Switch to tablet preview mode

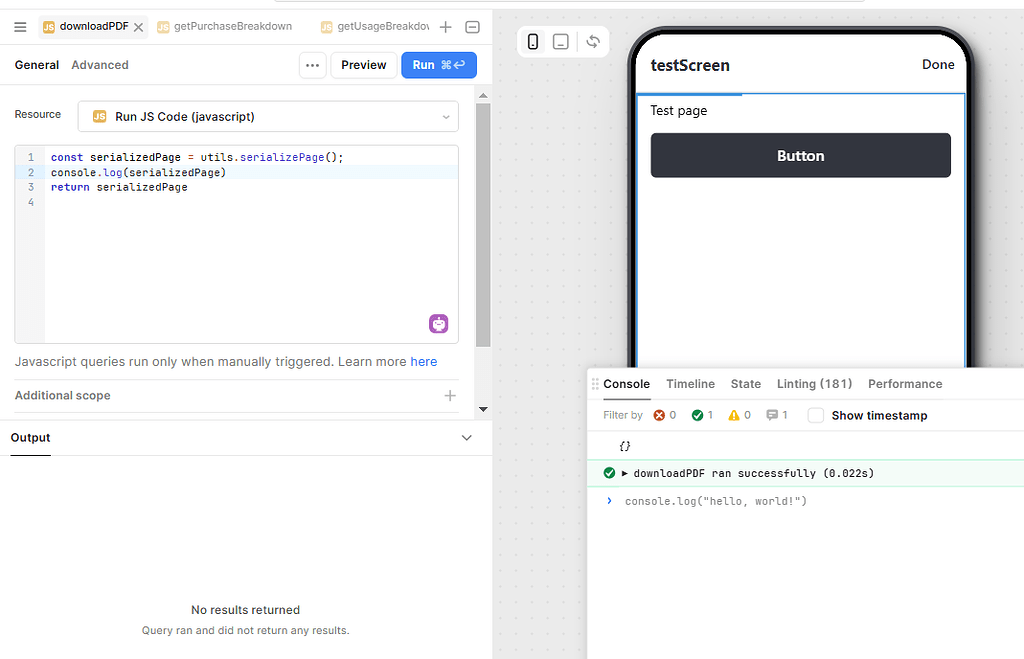(561, 42)
